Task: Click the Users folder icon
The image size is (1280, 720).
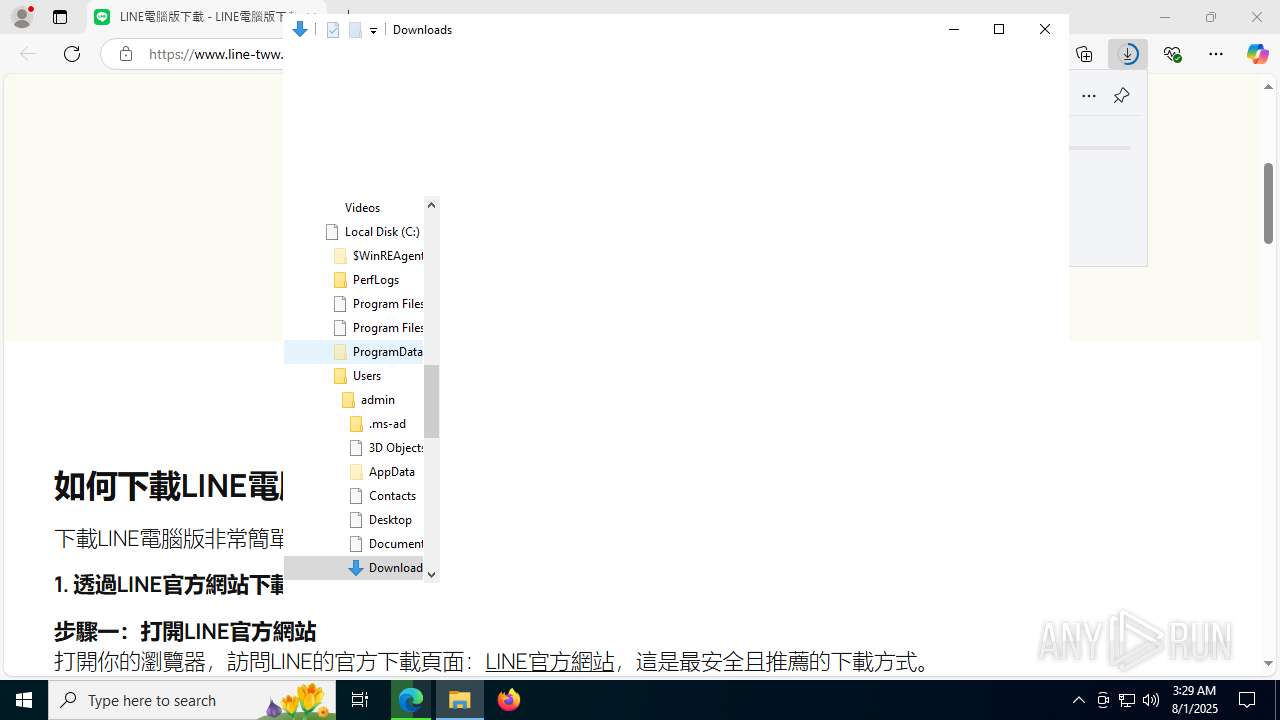Action: pyautogui.click(x=340, y=376)
